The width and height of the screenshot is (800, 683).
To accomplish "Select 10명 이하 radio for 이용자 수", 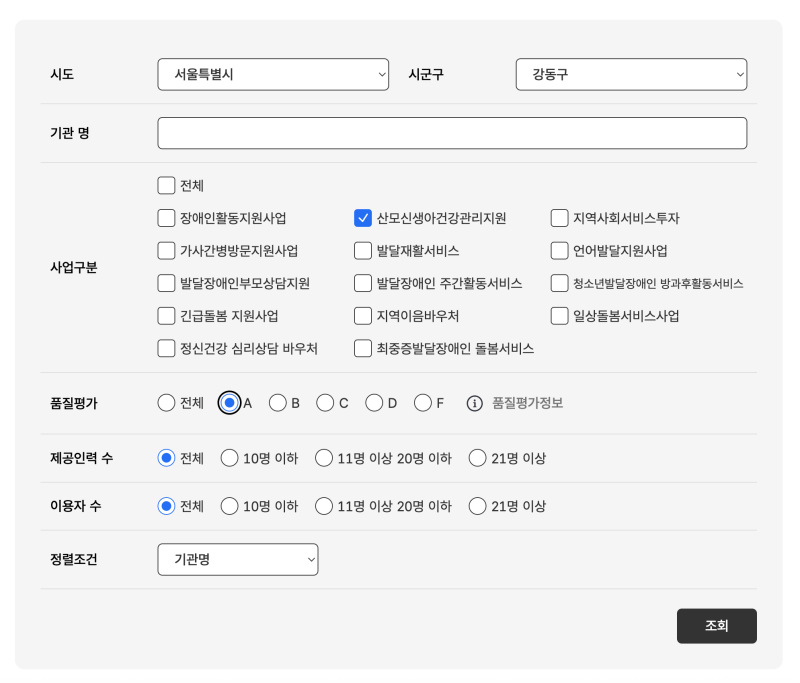I will click(230, 507).
